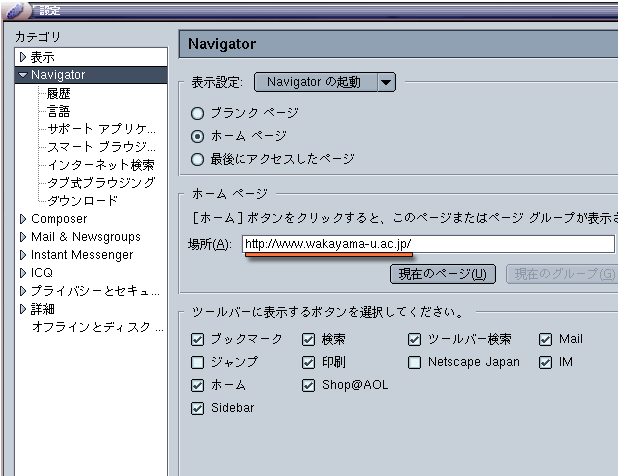This screenshot has width=618, height=476.
Task: Uncheck the Mail checkbox
Action: pos(545,339)
